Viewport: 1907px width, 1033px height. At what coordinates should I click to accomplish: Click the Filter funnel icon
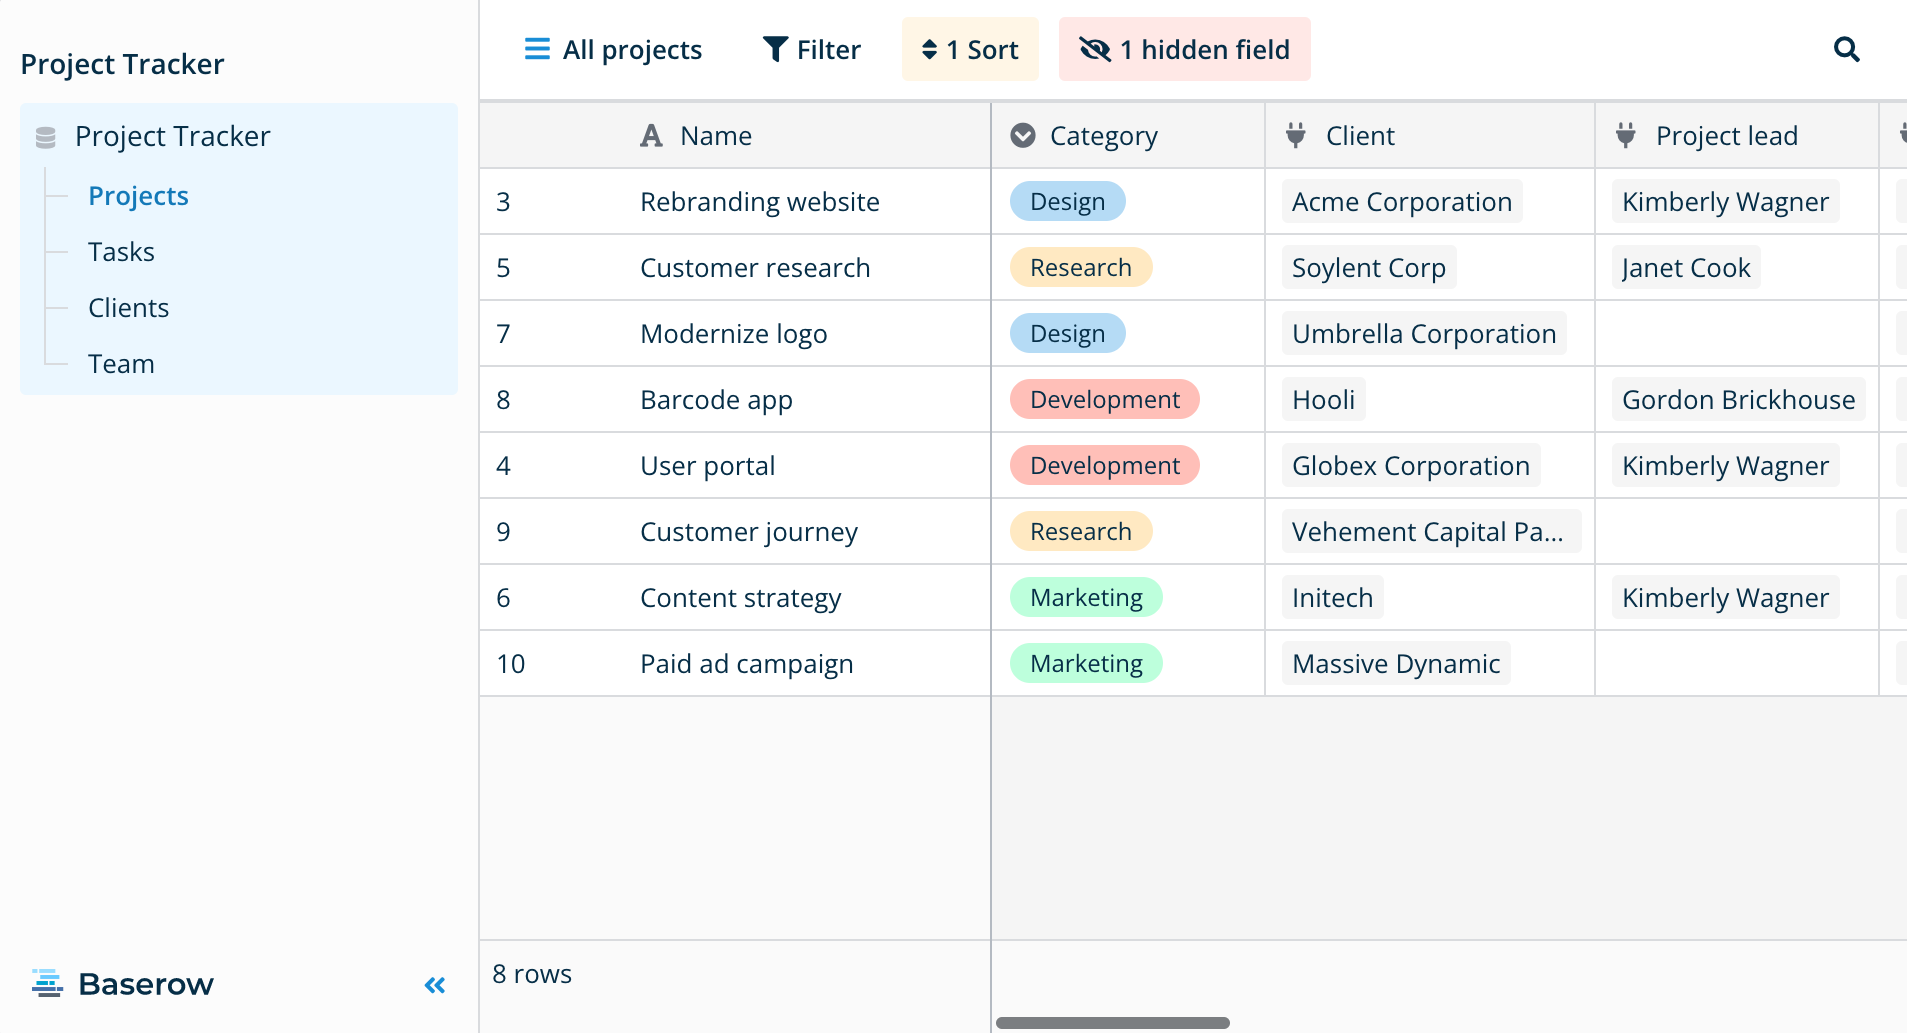click(775, 49)
